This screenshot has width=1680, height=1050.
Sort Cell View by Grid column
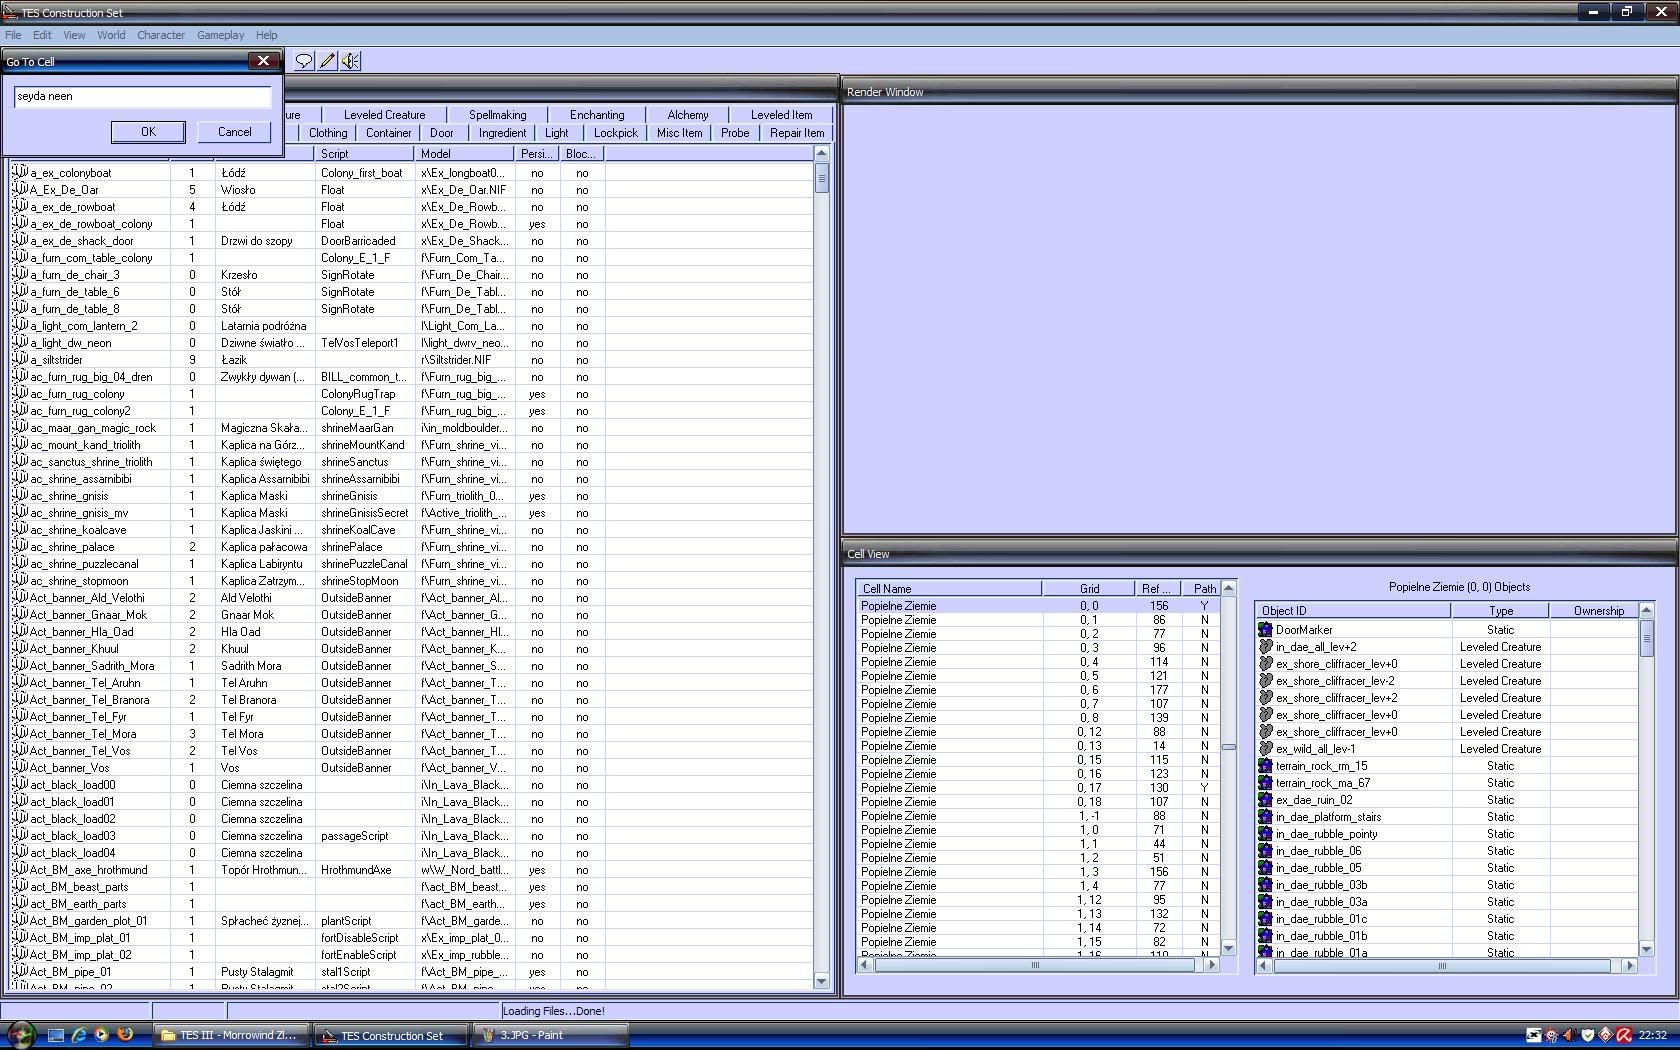click(1088, 589)
